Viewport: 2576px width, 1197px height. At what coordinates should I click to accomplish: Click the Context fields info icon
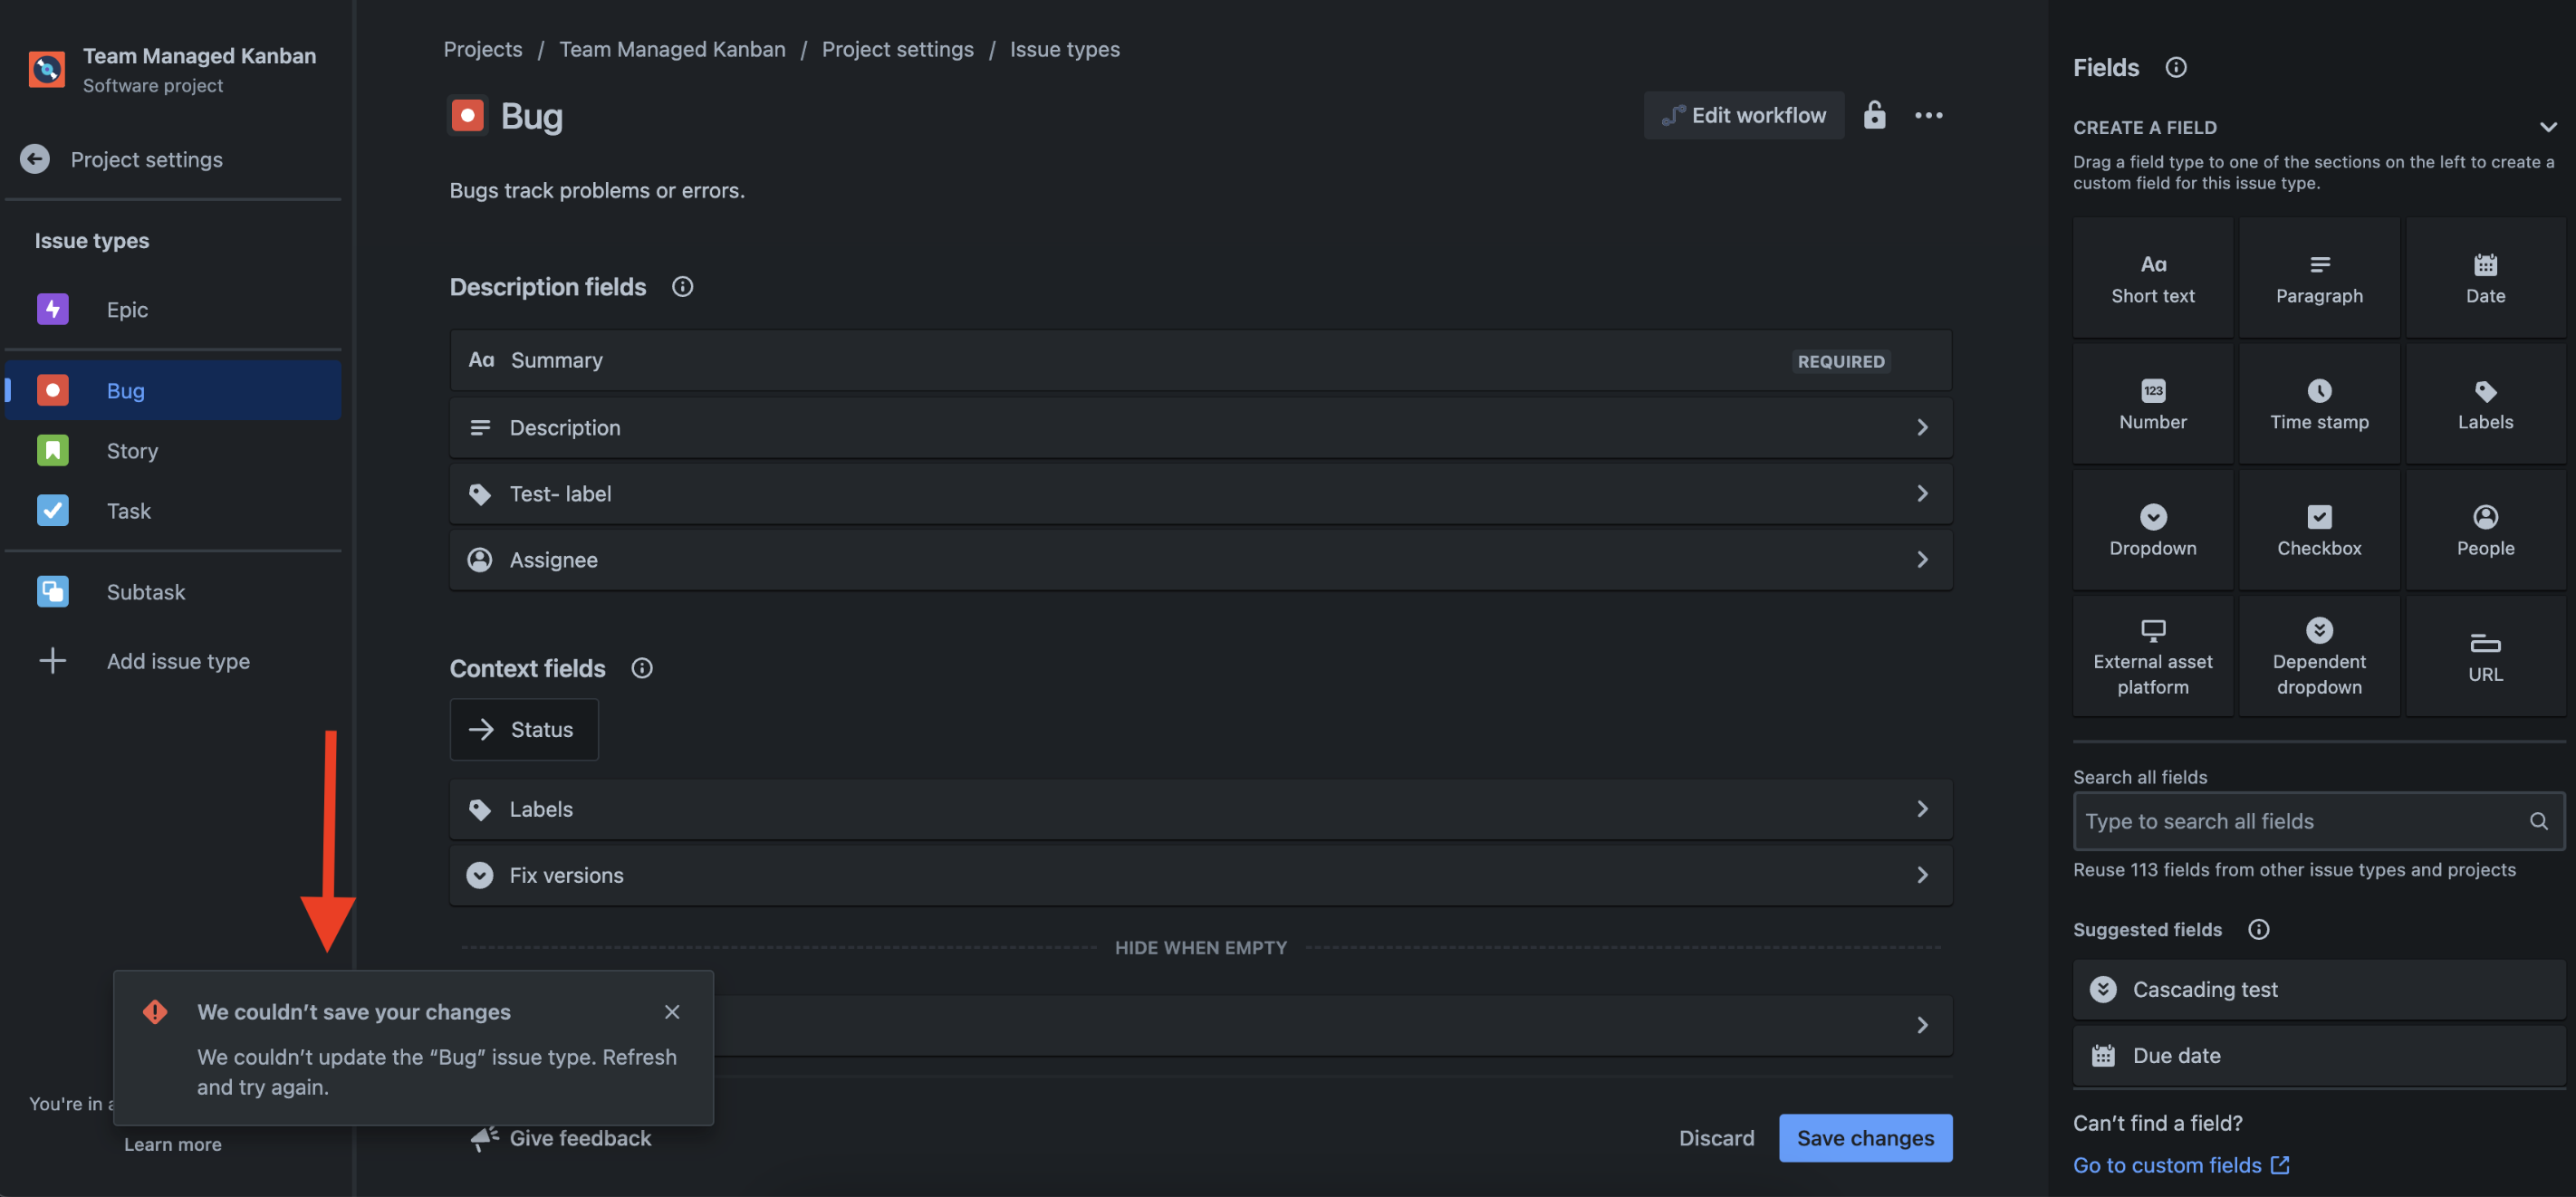[x=642, y=668]
